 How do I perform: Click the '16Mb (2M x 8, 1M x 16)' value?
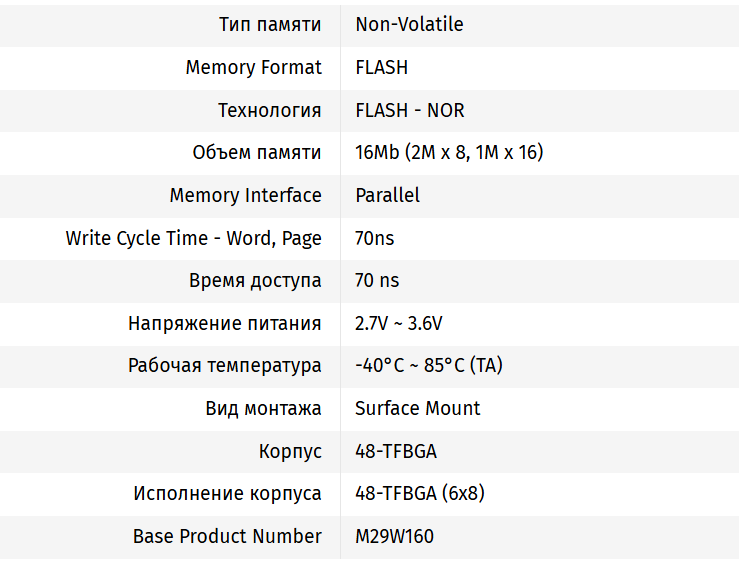point(449,152)
